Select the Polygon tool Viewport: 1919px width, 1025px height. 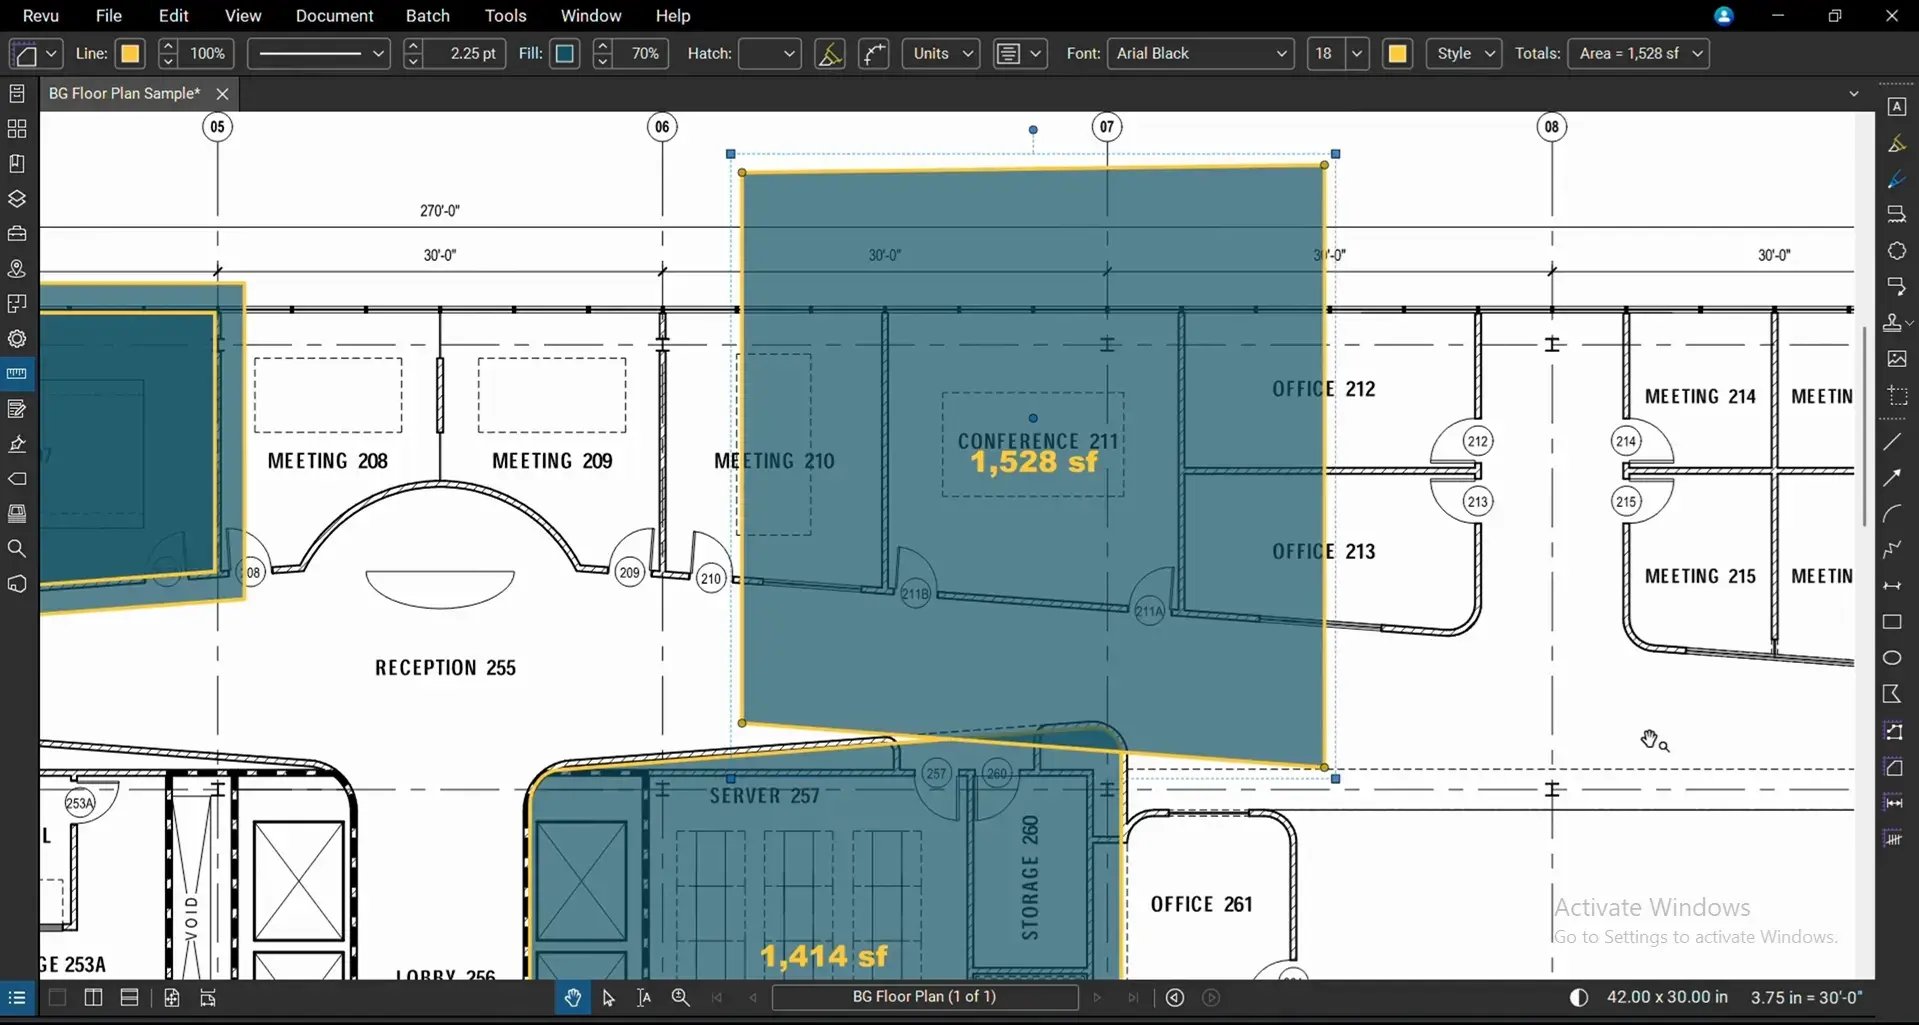click(1892, 694)
